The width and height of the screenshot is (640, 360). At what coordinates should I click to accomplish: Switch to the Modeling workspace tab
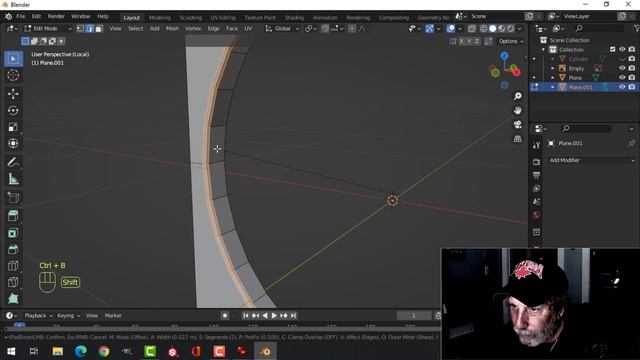coord(160,18)
